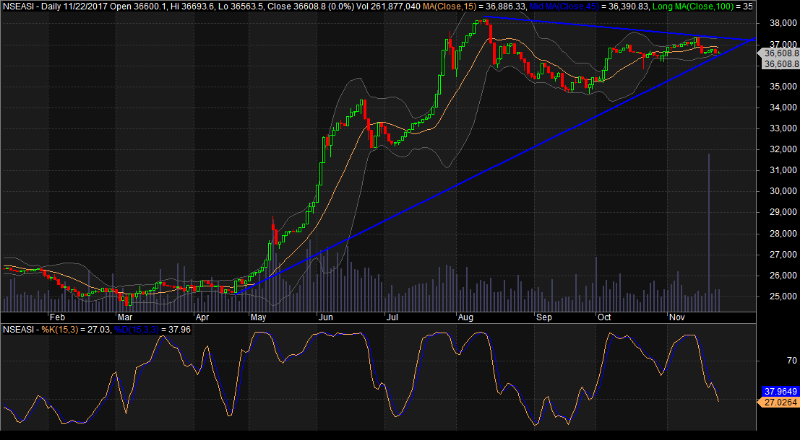Click the 27,000 price axis label

[x=782, y=254]
